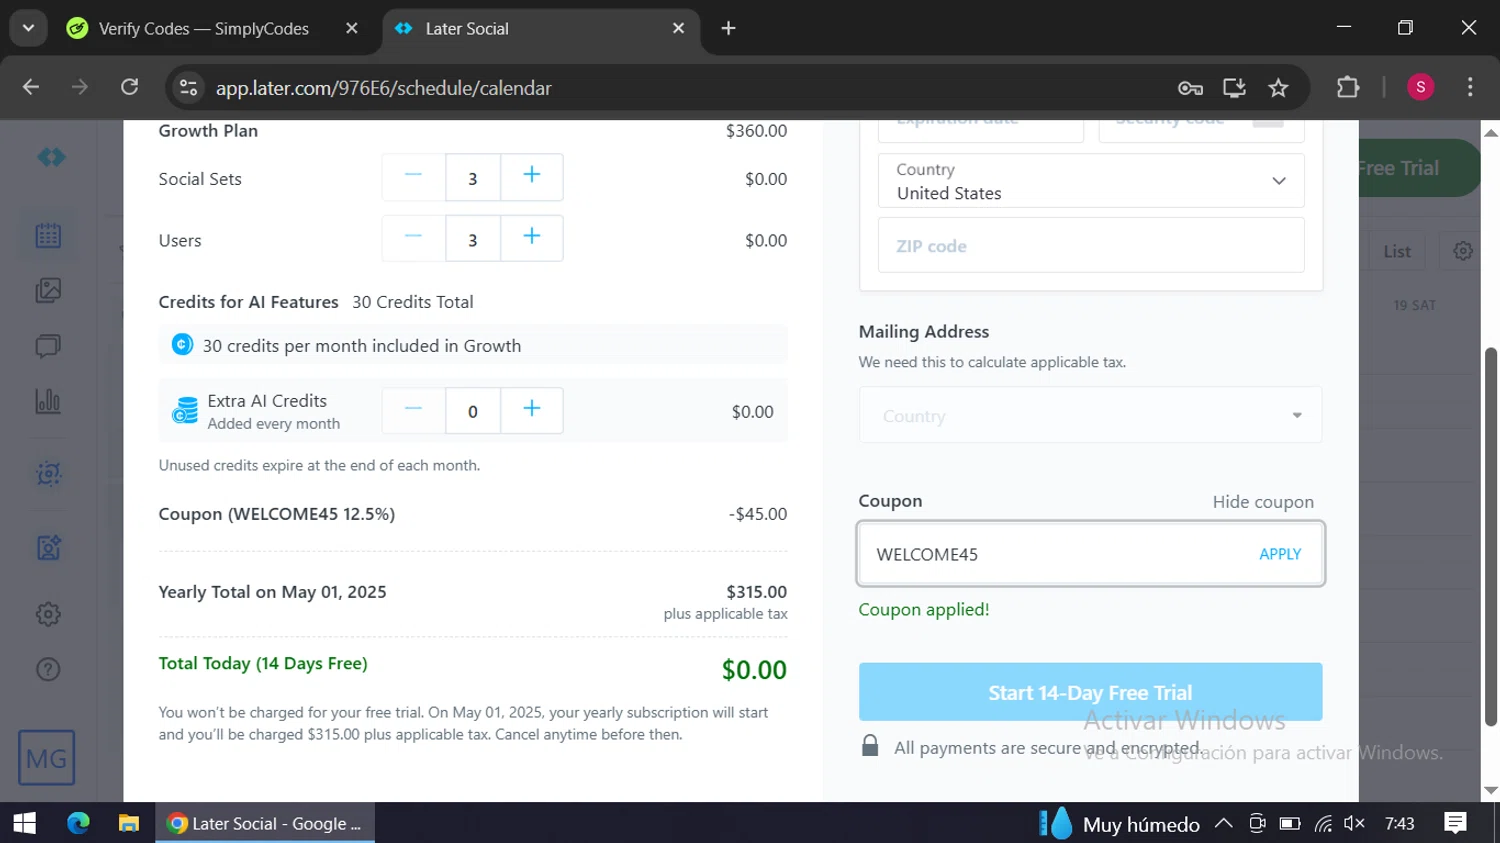Click the "30 credits per month included in Growth" text
Image resolution: width=1500 pixels, height=843 pixels.
pyautogui.click(x=361, y=346)
